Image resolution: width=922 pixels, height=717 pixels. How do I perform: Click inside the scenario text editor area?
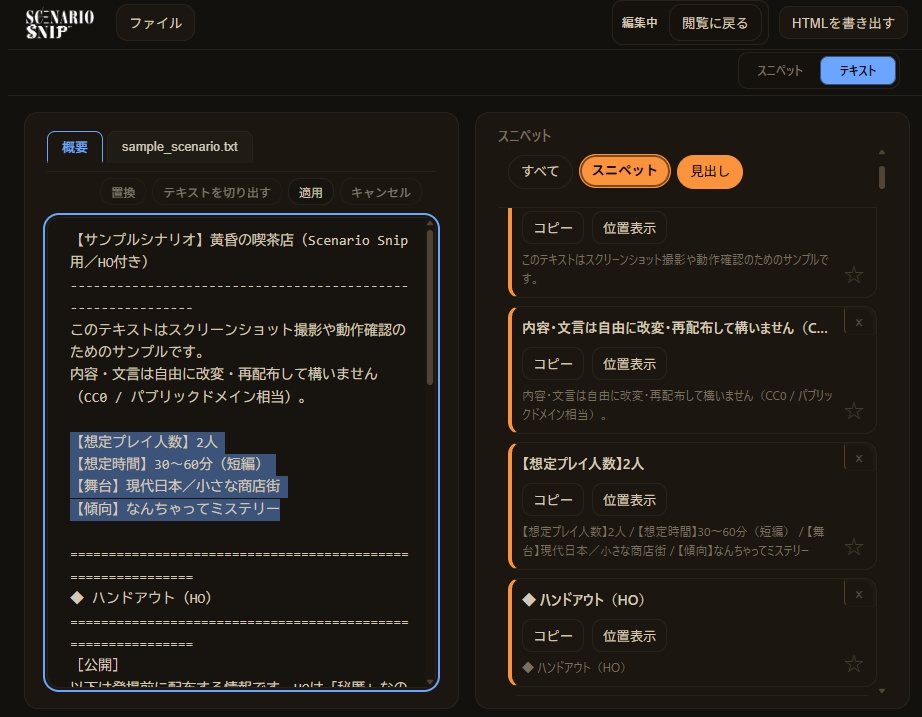click(x=241, y=452)
